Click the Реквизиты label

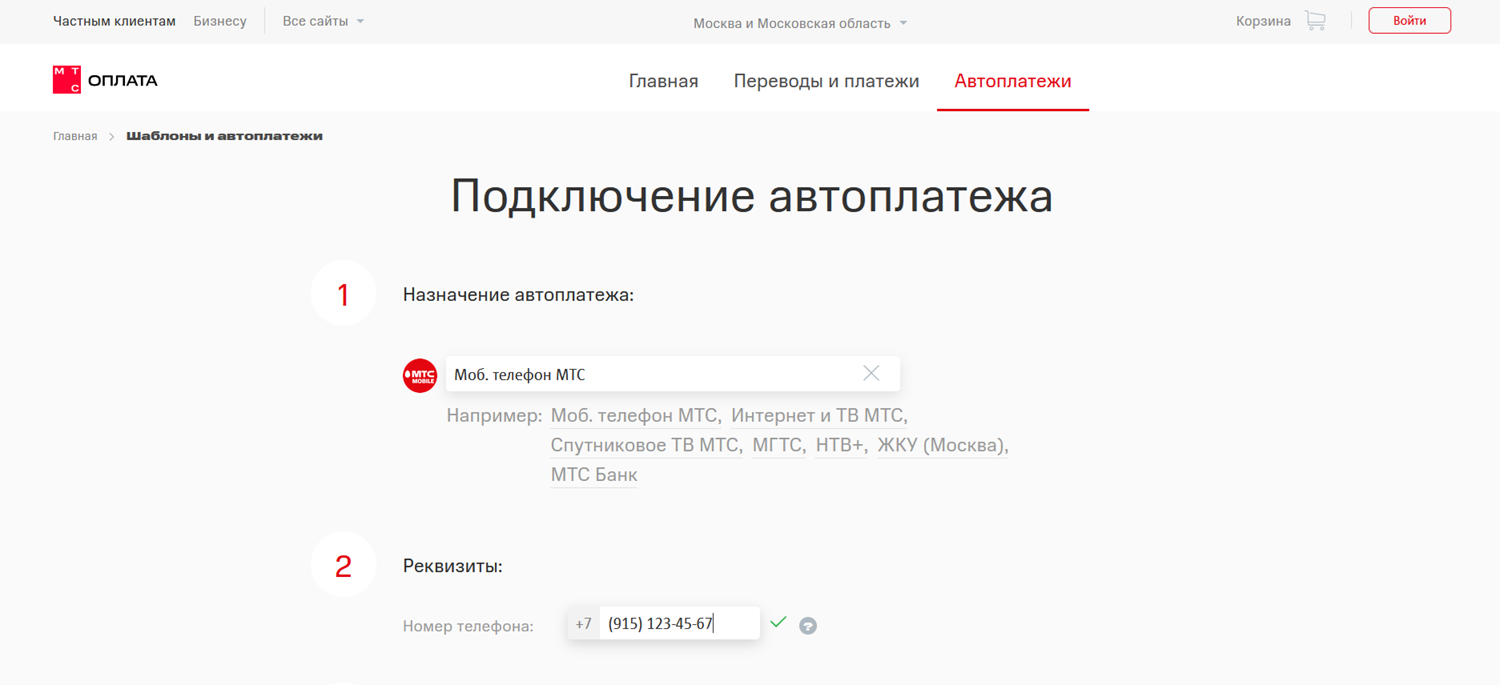[452, 566]
